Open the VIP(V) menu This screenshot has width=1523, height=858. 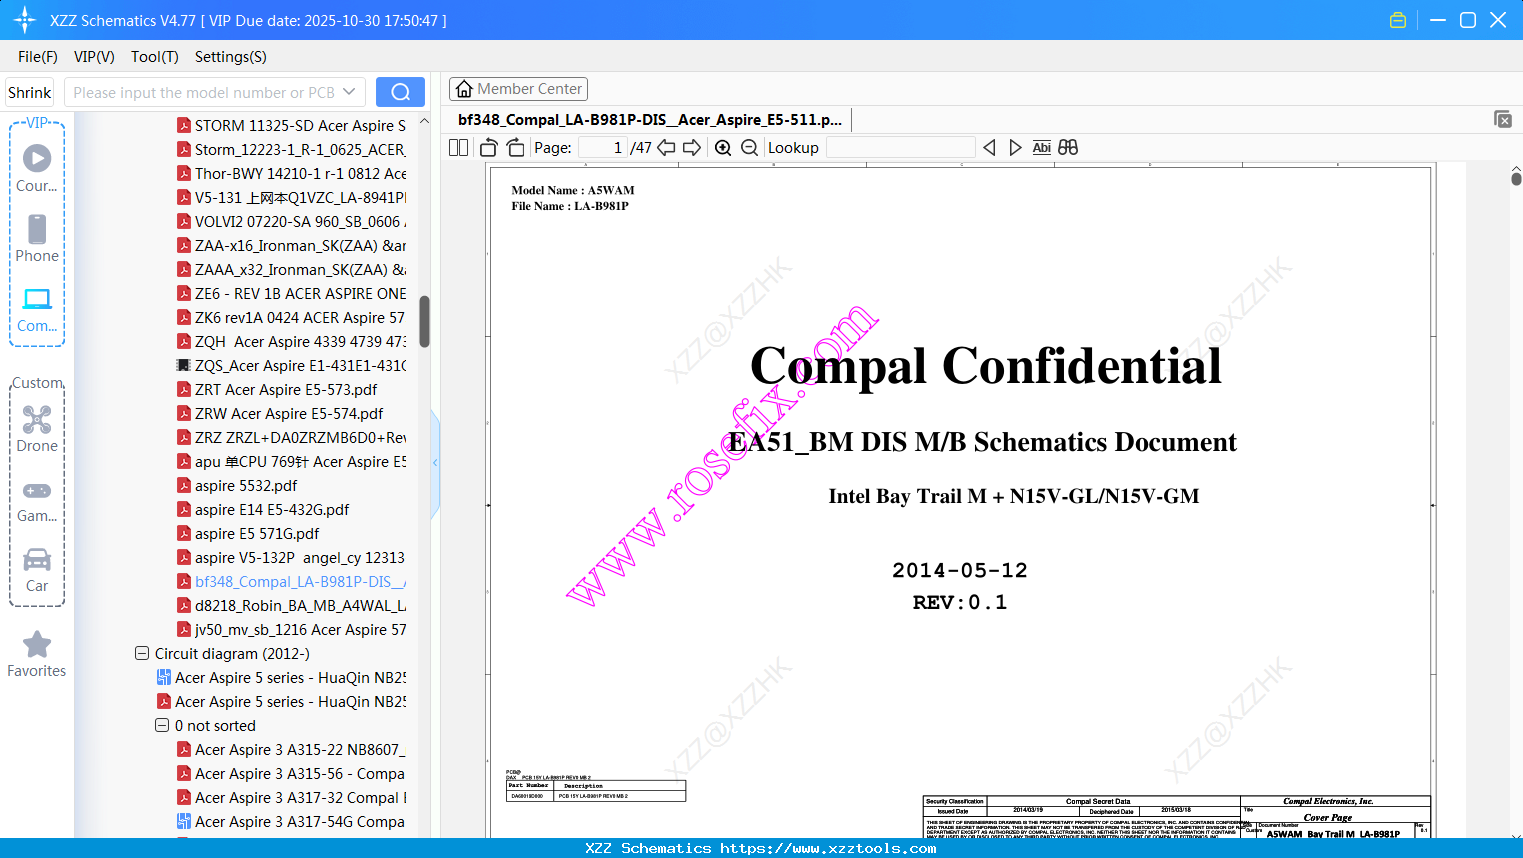[x=94, y=57]
